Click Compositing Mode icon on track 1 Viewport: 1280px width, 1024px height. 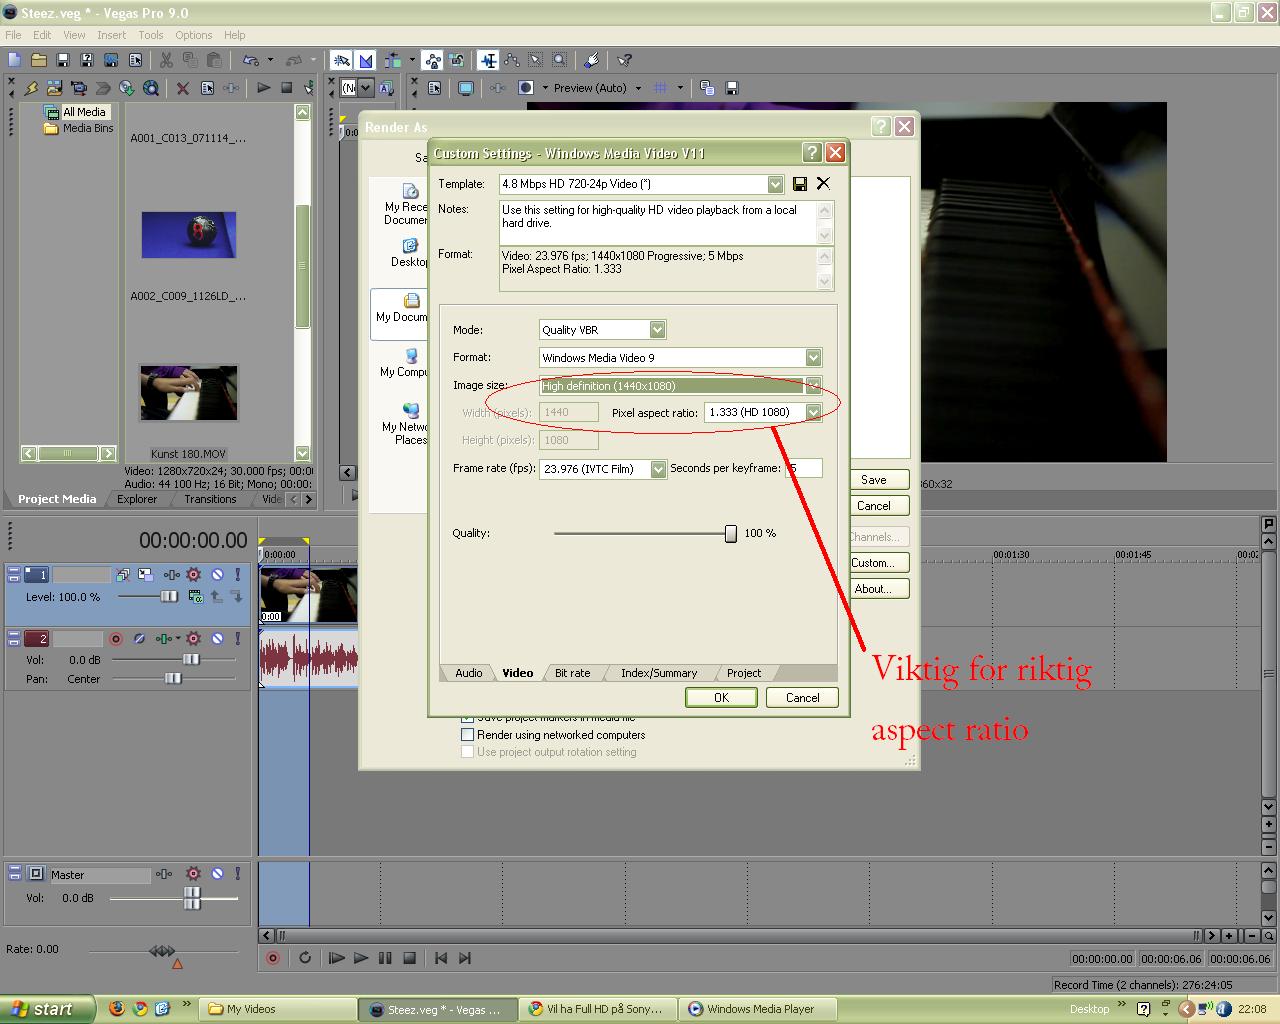click(x=194, y=596)
